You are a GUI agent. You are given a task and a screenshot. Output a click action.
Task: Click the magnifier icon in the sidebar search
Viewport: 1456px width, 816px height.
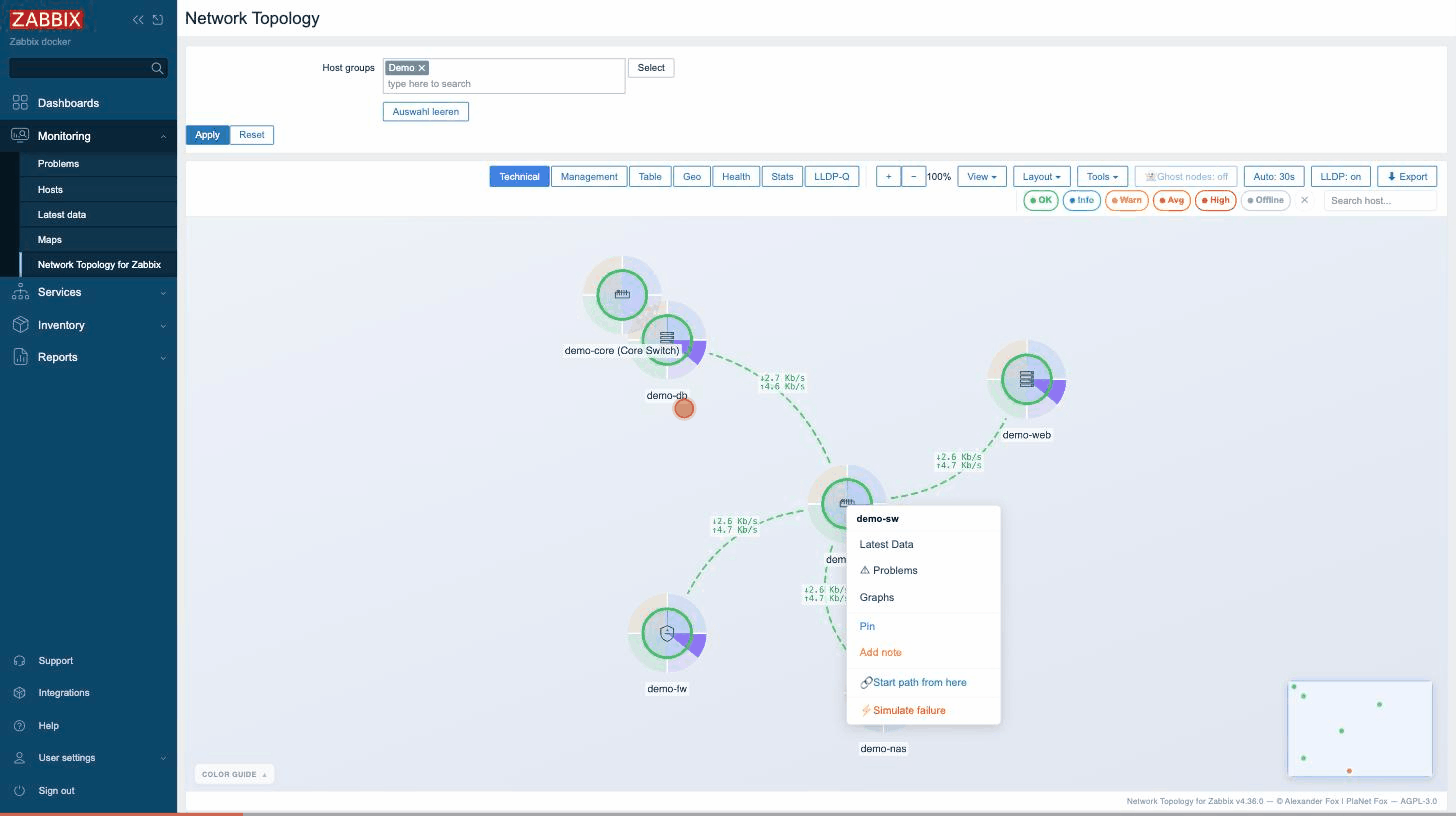pyautogui.click(x=157, y=68)
